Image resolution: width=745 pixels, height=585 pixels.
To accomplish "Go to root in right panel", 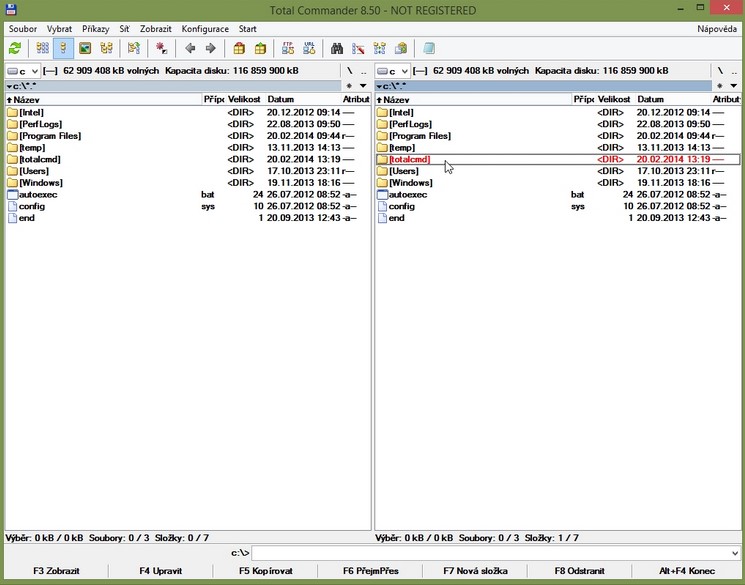I will tap(720, 71).
